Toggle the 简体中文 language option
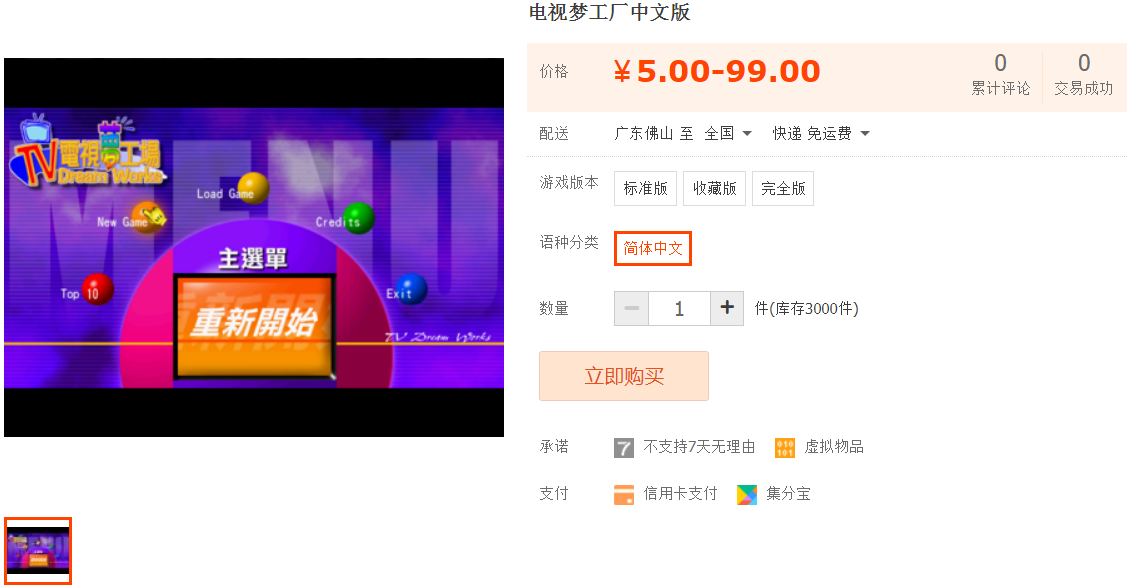The image size is (1130, 585). (x=653, y=249)
